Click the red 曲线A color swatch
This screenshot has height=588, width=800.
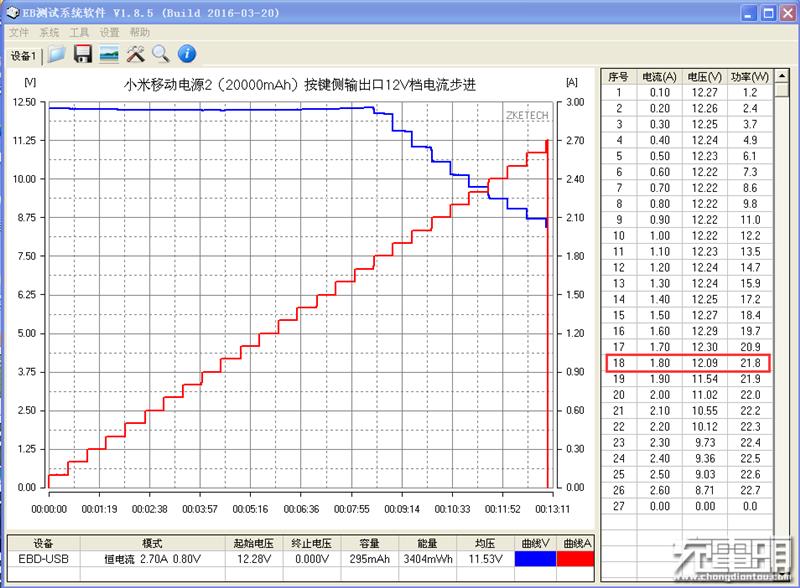point(575,559)
